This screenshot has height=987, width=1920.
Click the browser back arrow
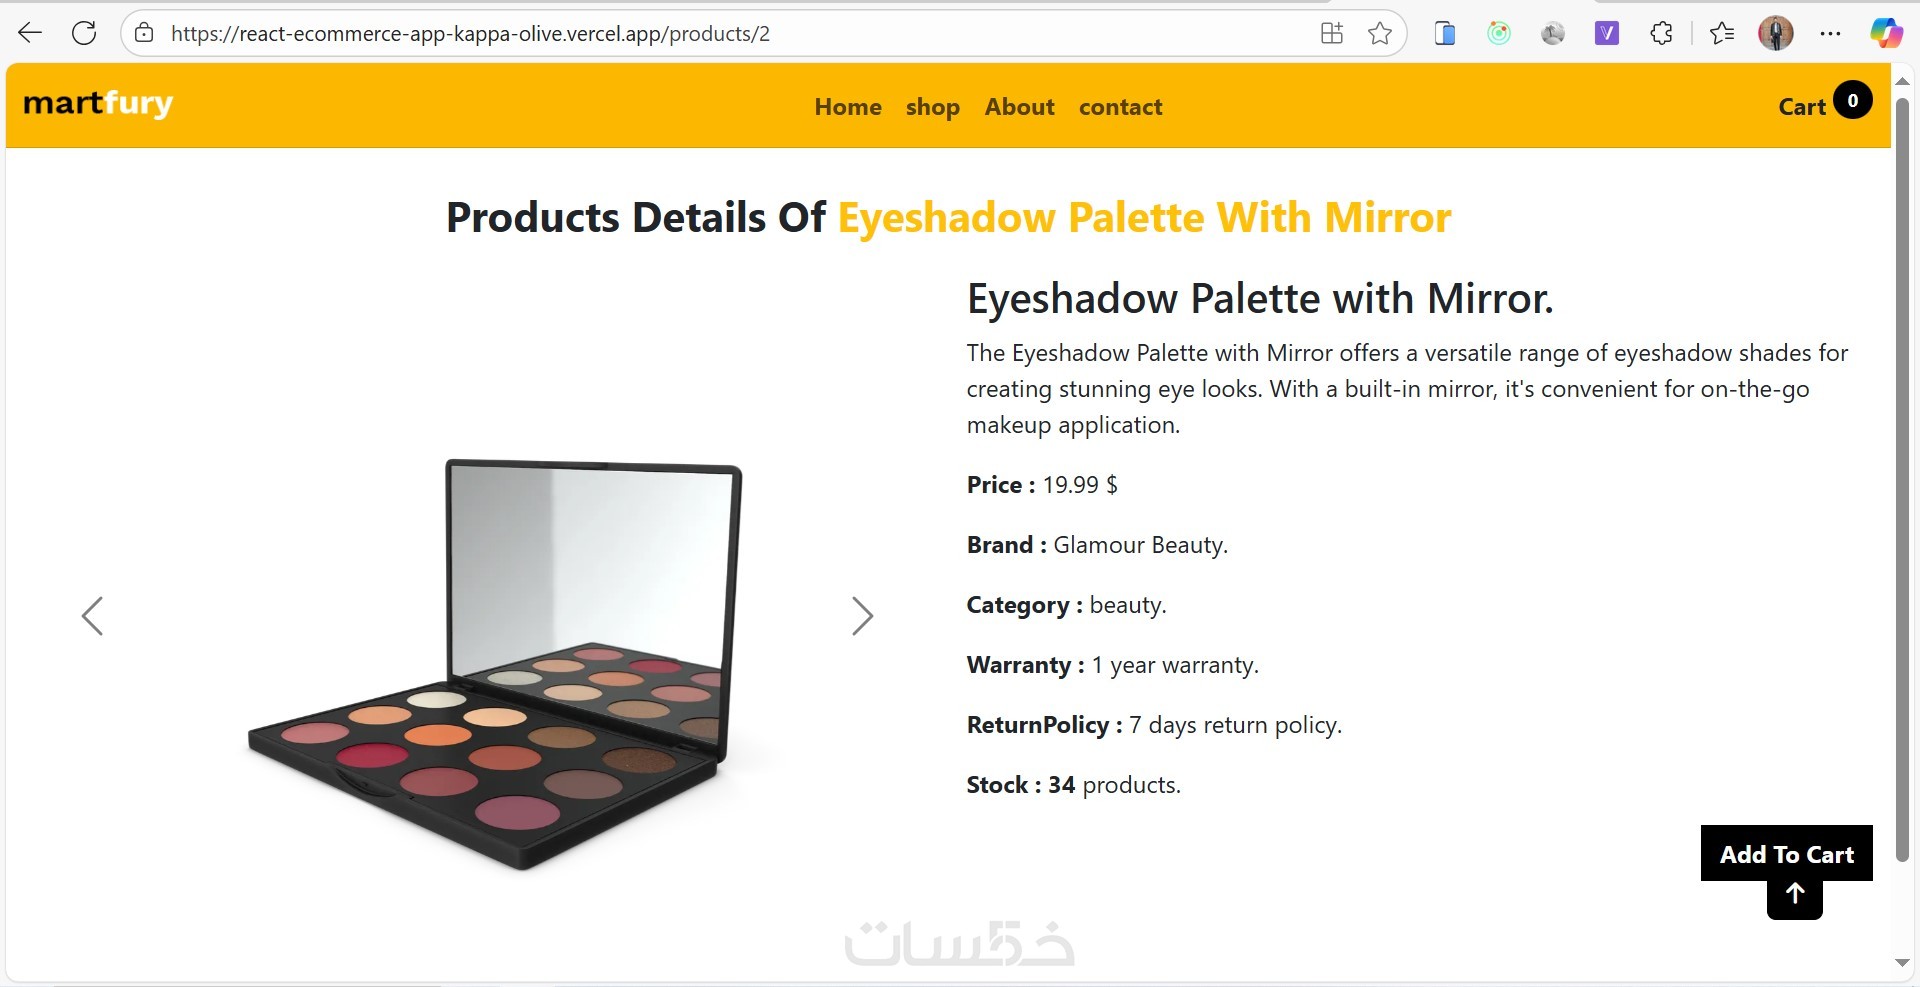(x=30, y=33)
